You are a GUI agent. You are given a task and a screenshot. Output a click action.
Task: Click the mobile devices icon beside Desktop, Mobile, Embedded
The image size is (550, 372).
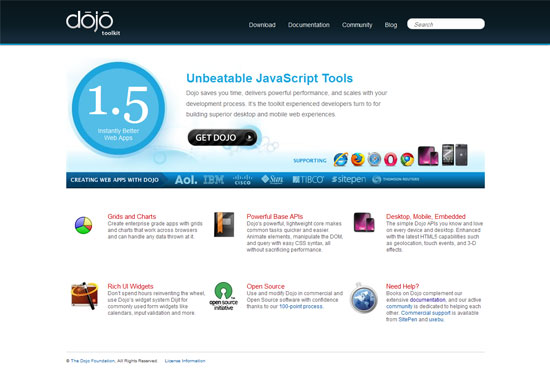364,222
